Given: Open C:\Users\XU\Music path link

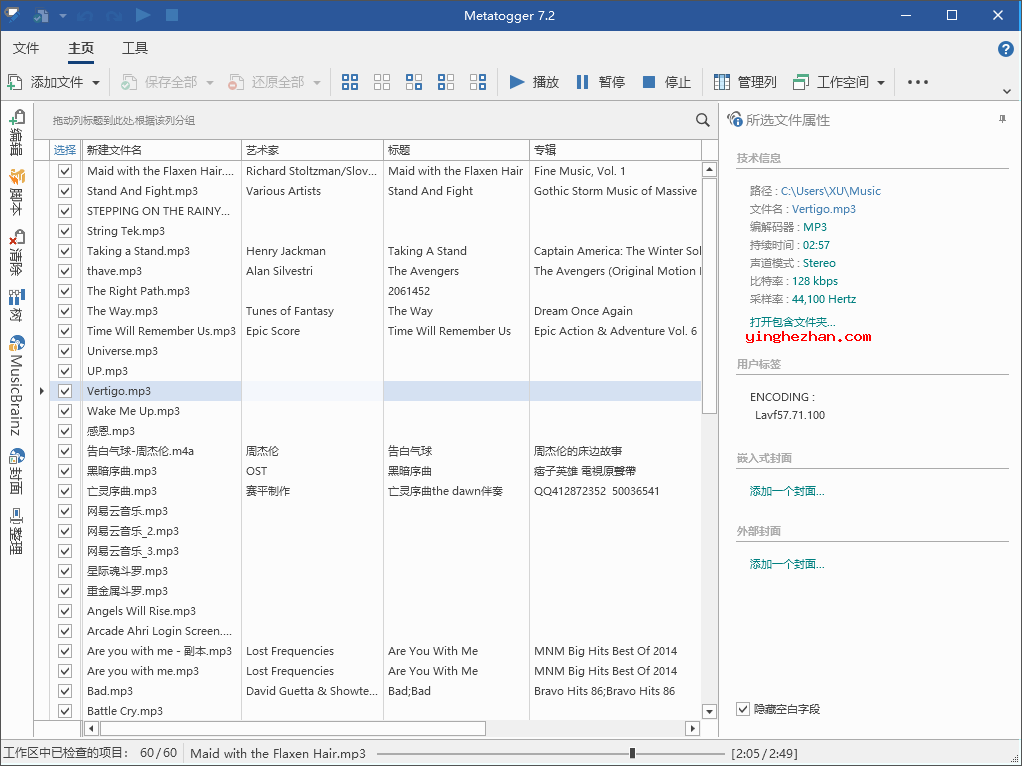Looking at the screenshot, I should point(830,191).
